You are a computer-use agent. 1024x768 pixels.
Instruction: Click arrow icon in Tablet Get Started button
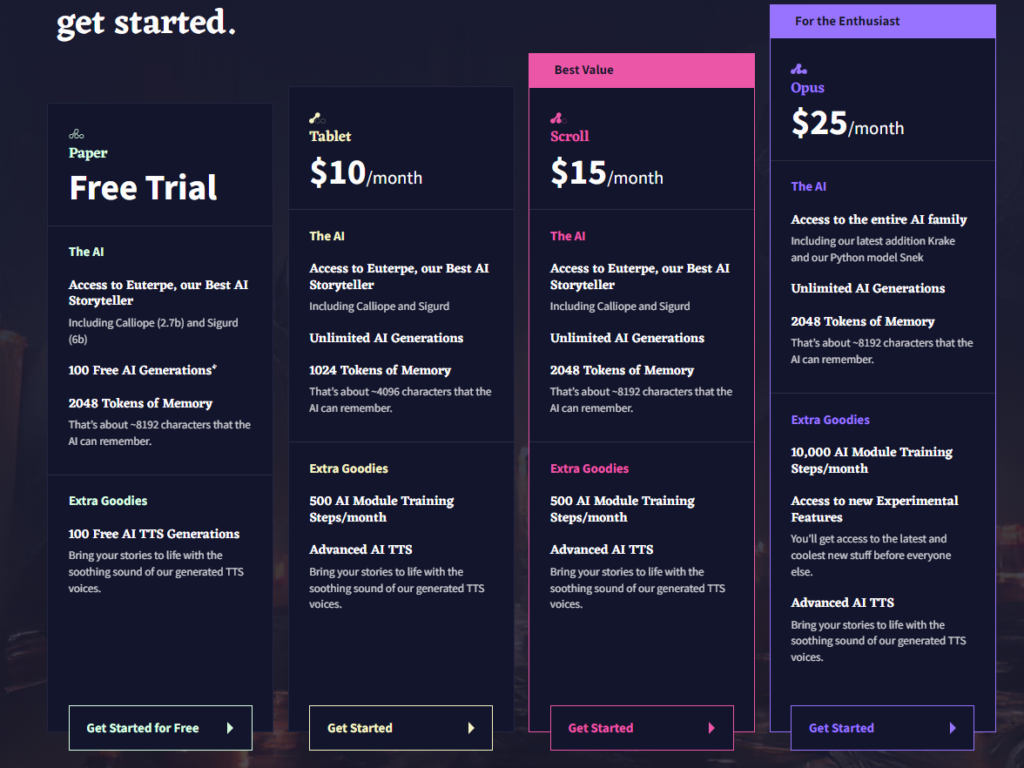(471, 728)
